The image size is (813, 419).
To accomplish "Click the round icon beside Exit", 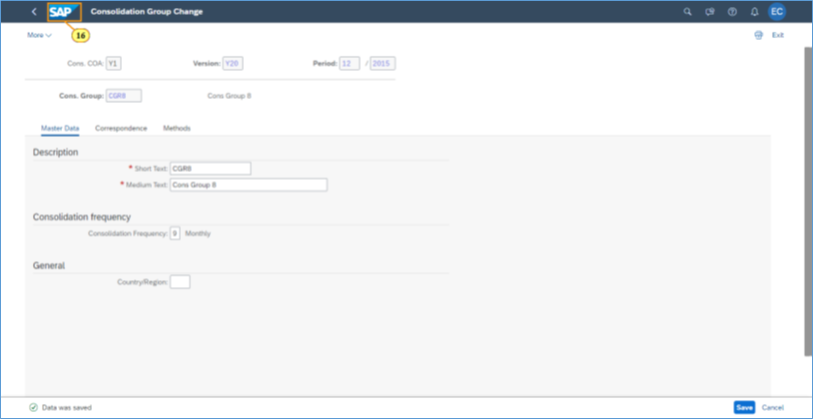I will [758, 35].
